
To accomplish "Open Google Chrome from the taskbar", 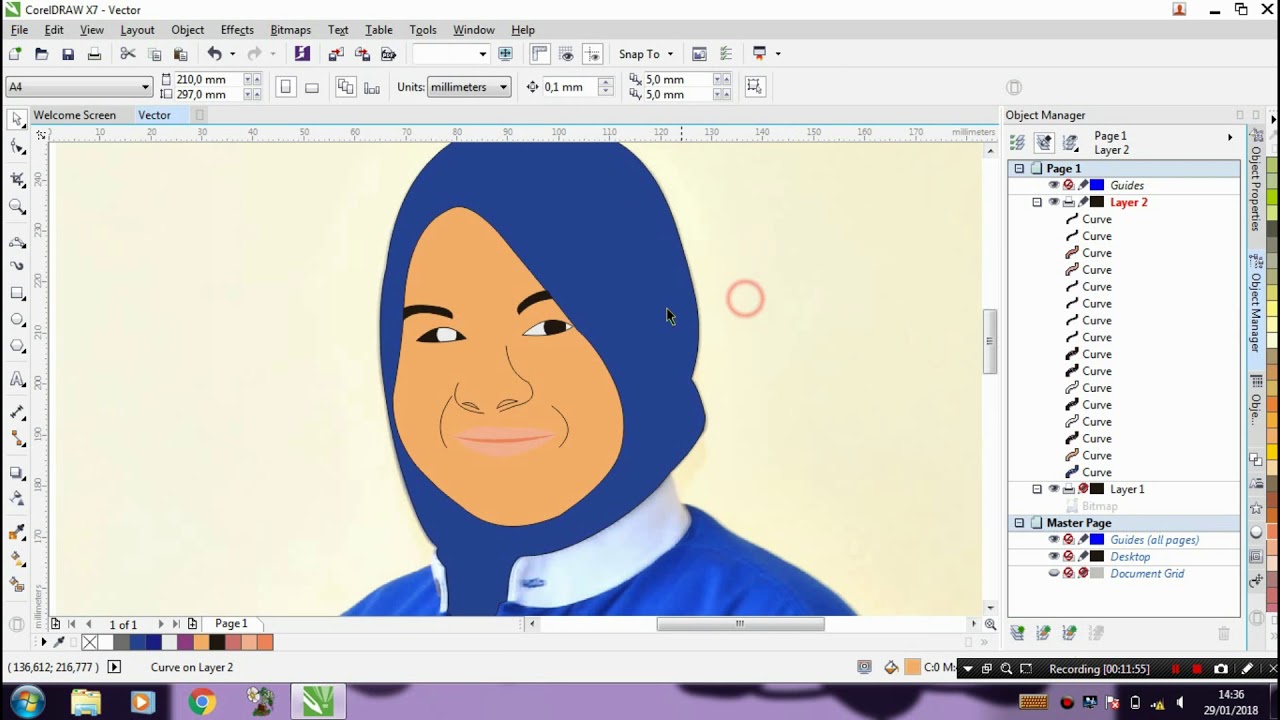I will coord(201,702).
